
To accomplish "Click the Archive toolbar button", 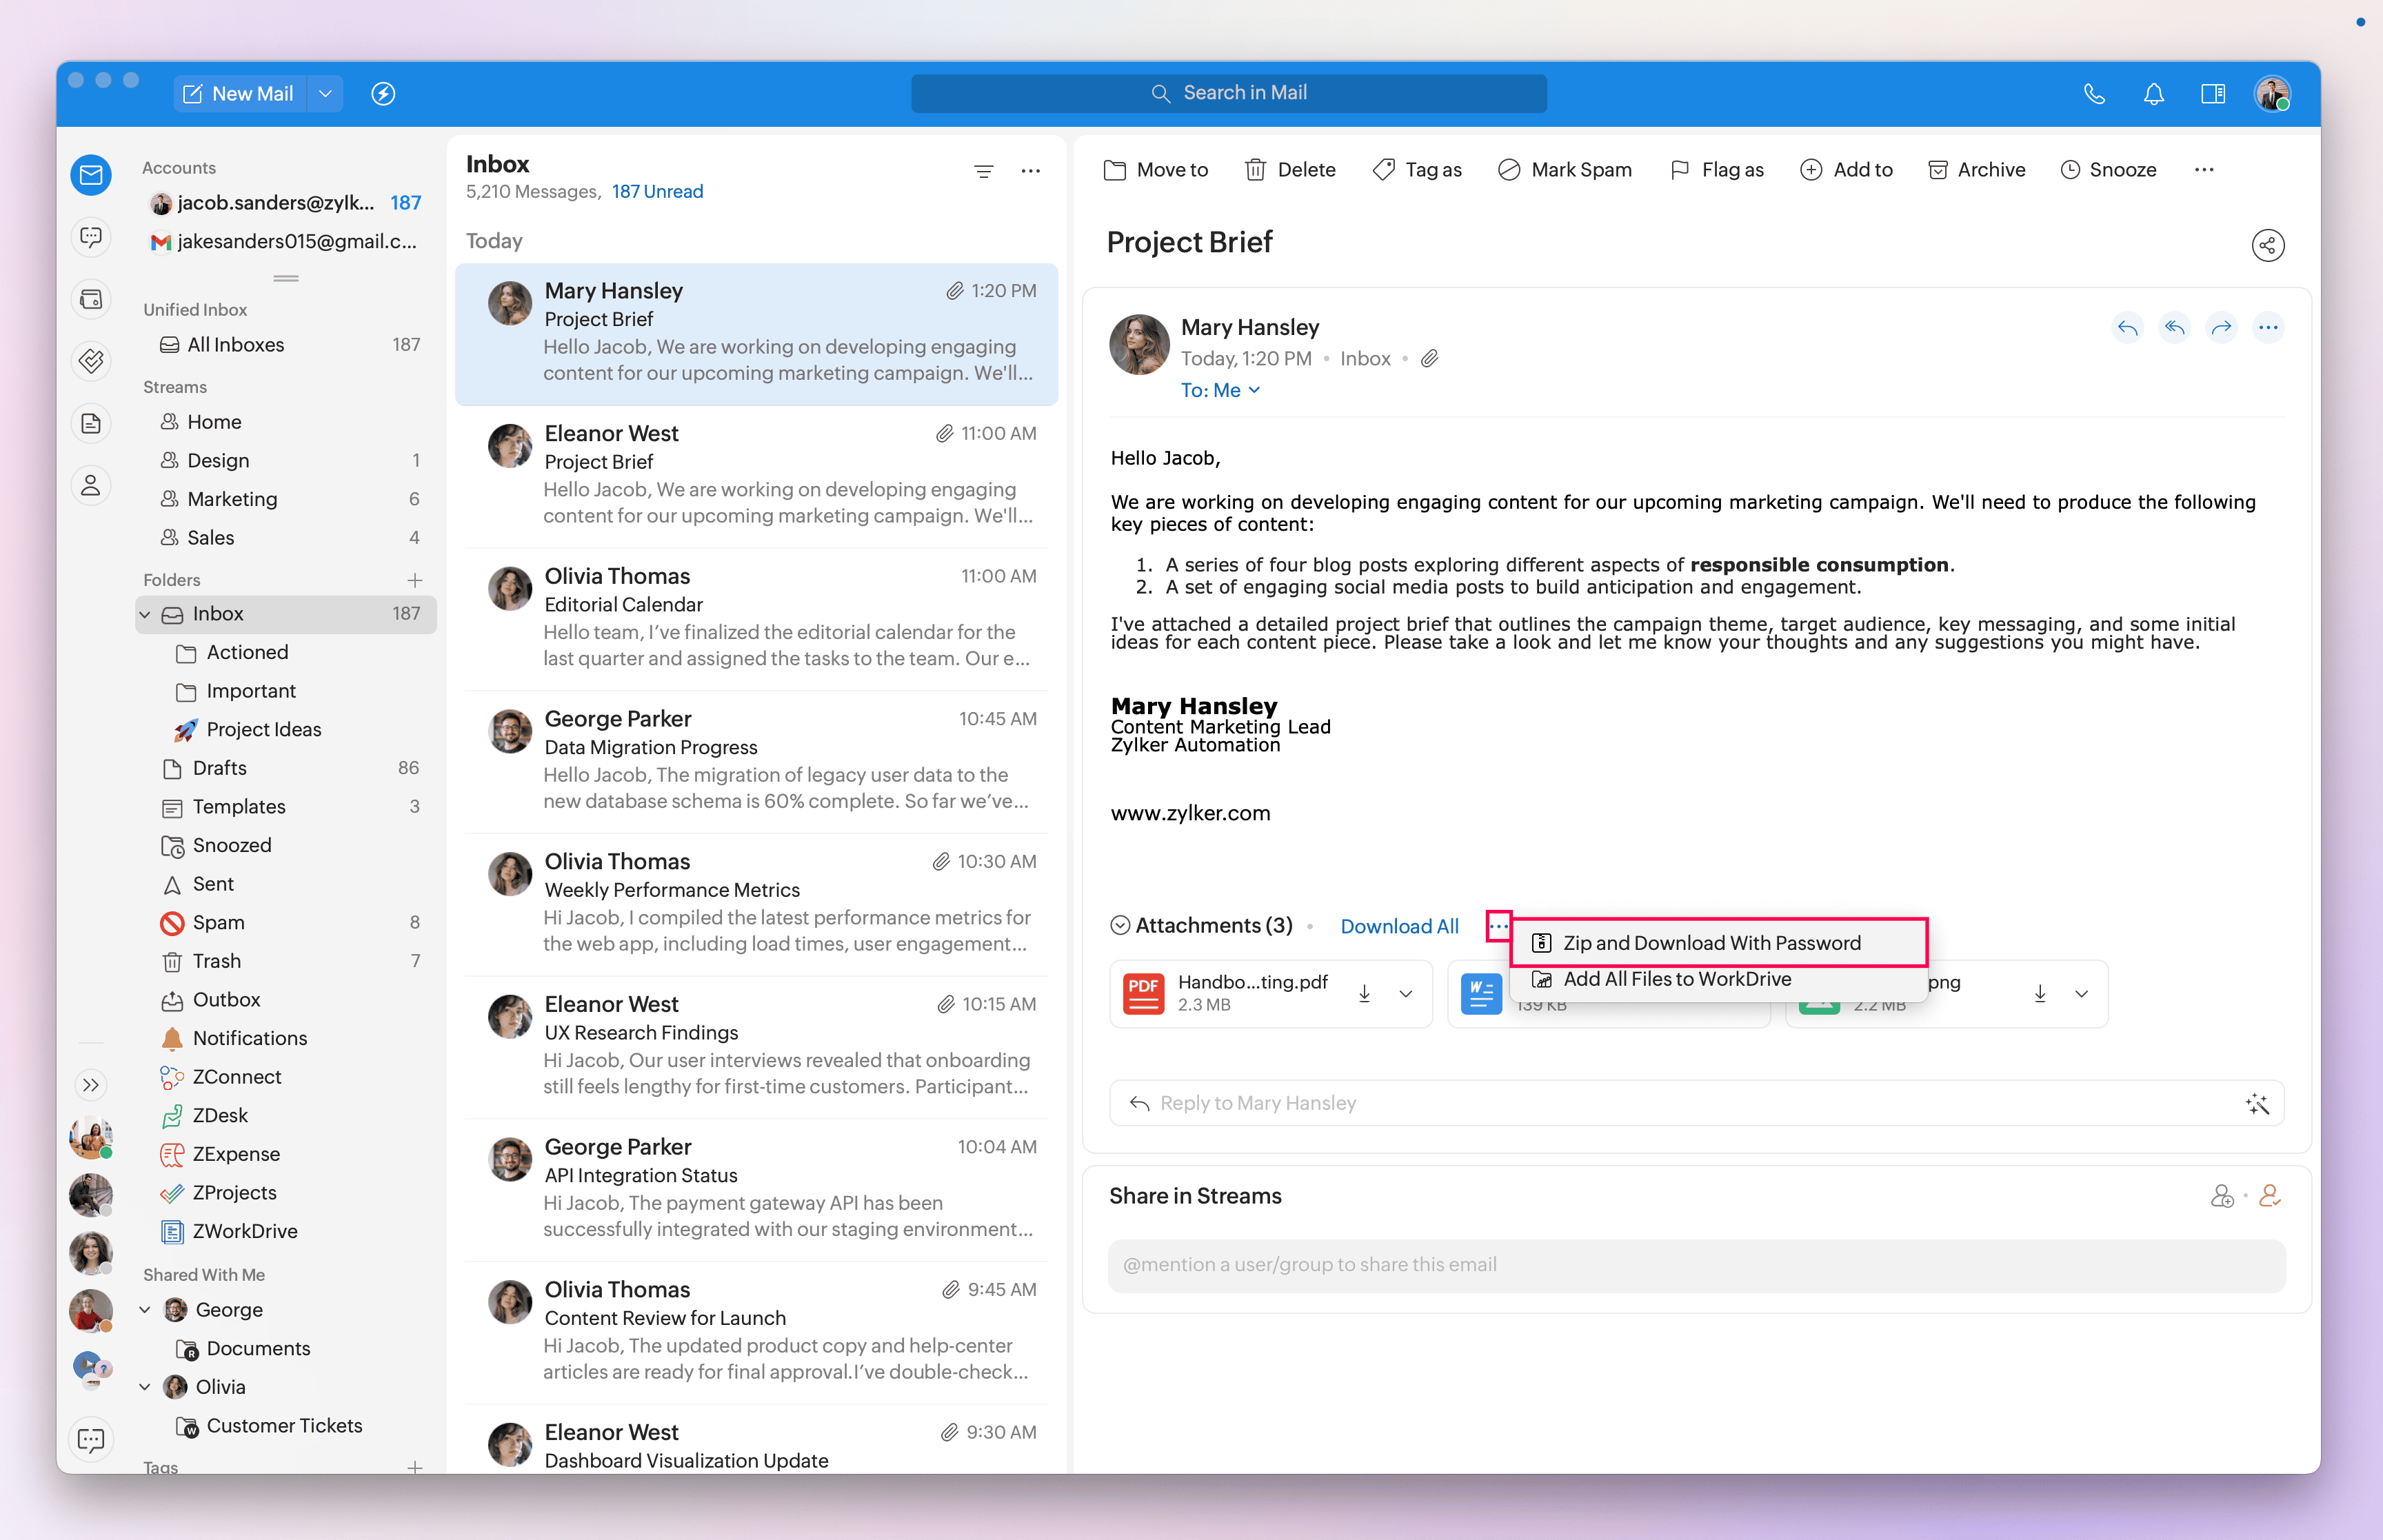I will coord(1976,170).
